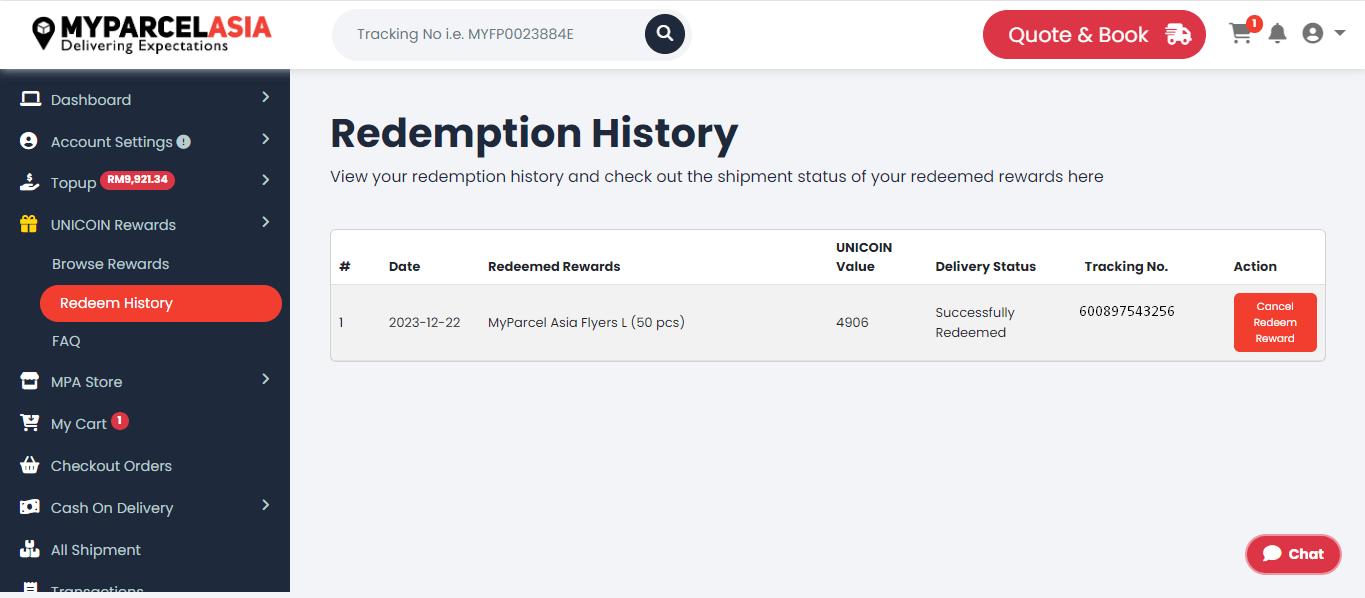Click the chat bubble icon
This screenshot has height=598, width=1365.
pos(1272,553)
